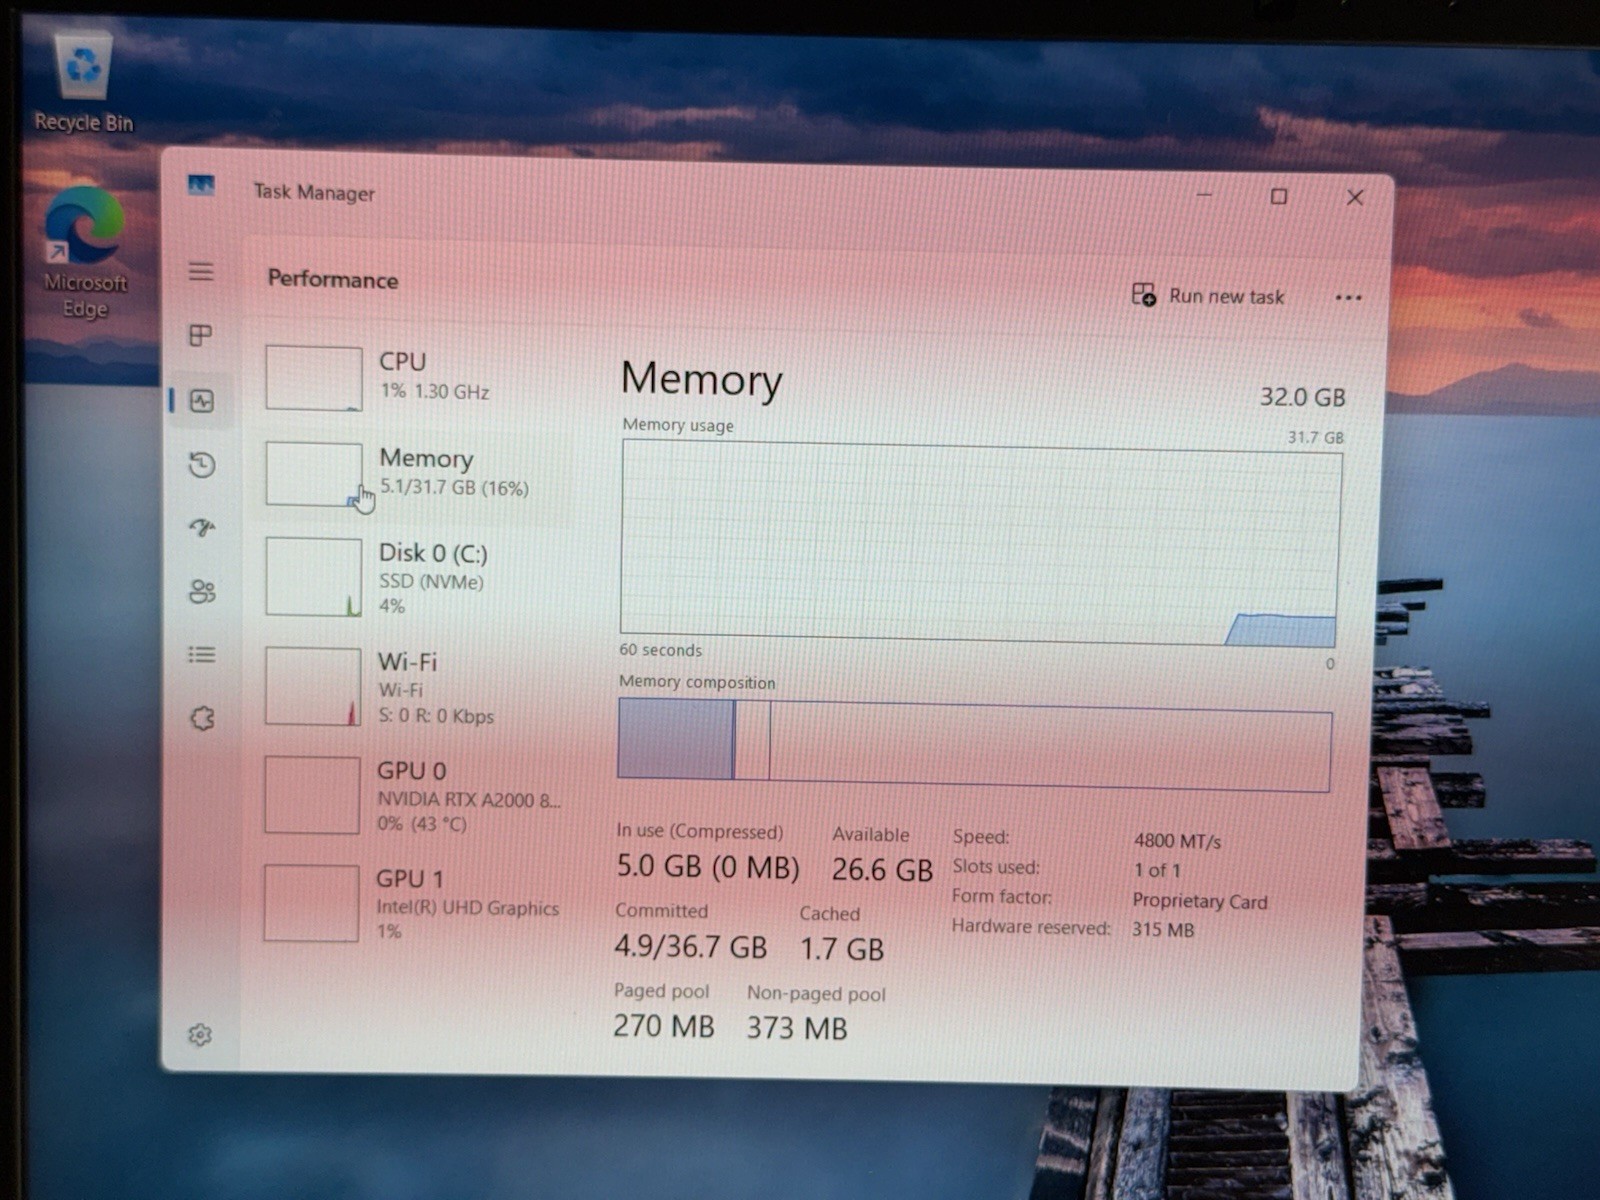Click the in-use segment of memory composition bar
Viewport: 1600px width, 1200px height.
(676, 739)
